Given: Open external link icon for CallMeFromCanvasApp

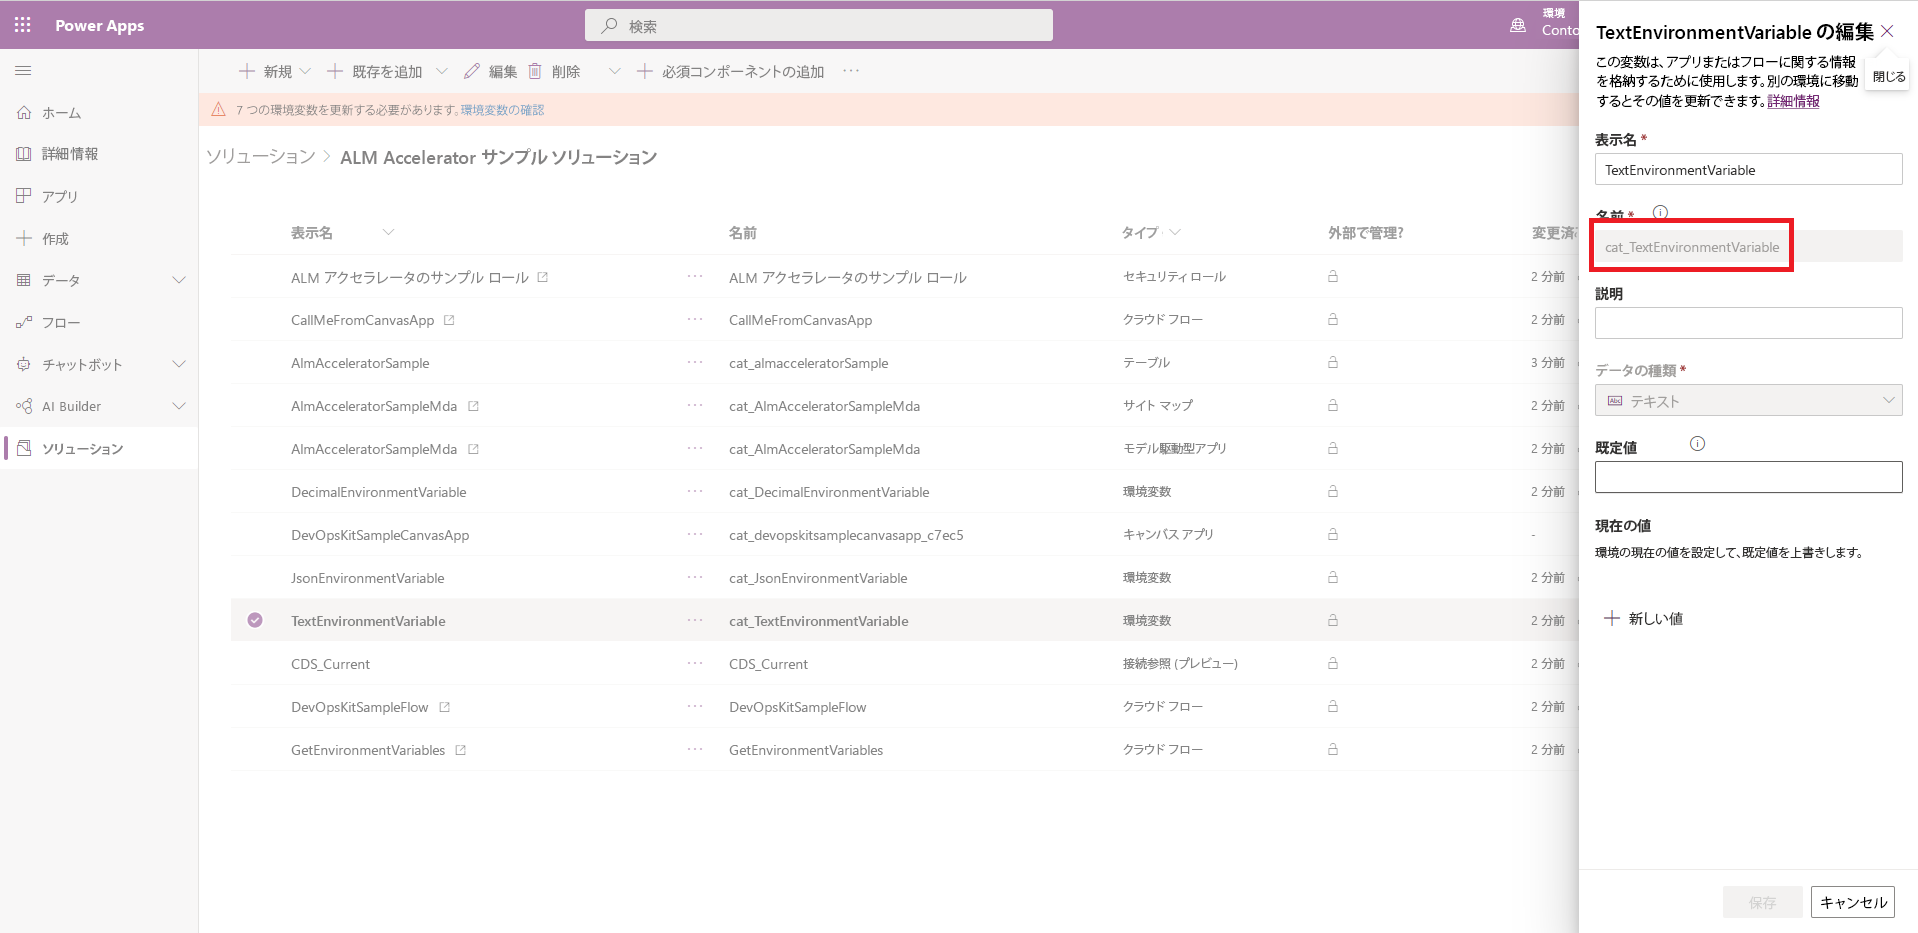Looking at the screenshot, I should 449,320.
